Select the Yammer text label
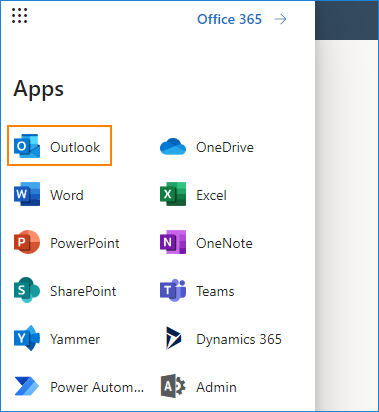This screenshot has height=412, width=379. pyautogui.click(x=75, y=339)
